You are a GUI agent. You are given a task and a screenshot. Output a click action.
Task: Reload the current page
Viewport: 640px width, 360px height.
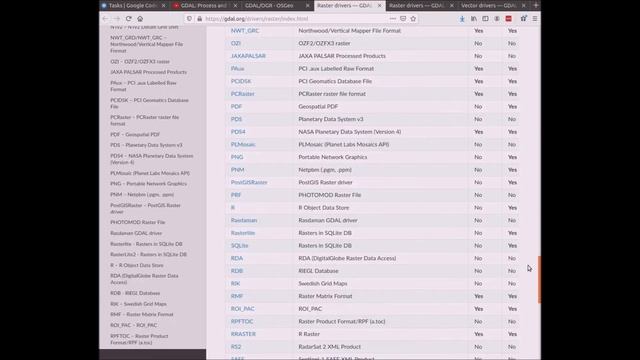pos(129,19)
